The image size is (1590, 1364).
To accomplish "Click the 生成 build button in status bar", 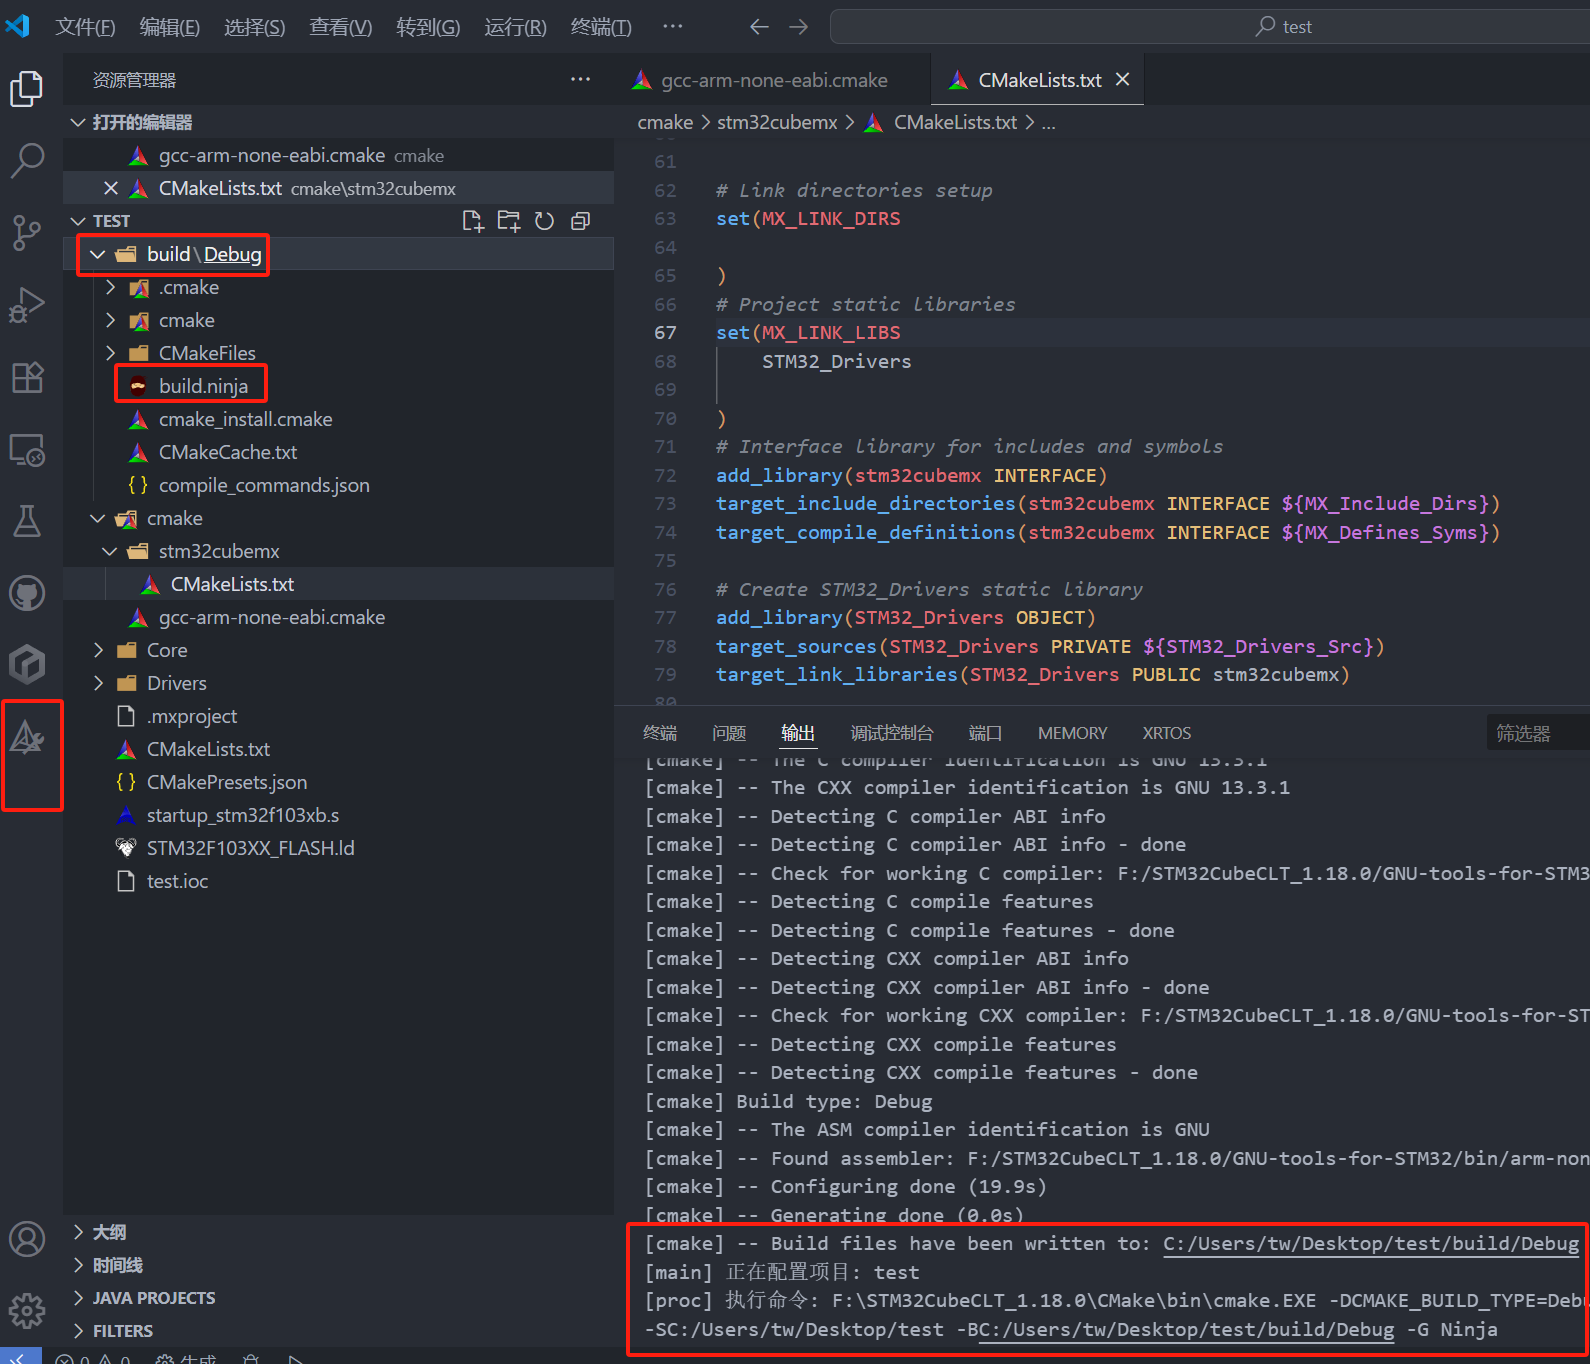I will (x=187, y=1358).
